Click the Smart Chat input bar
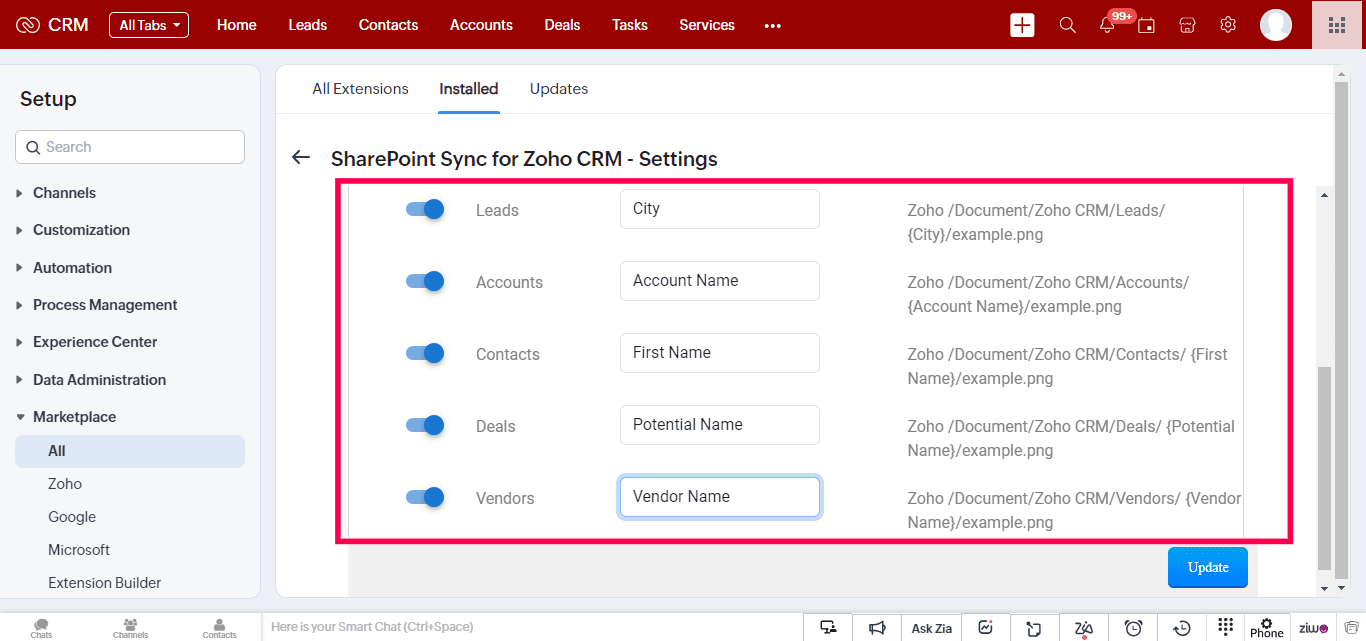 (x=533, y=627)
